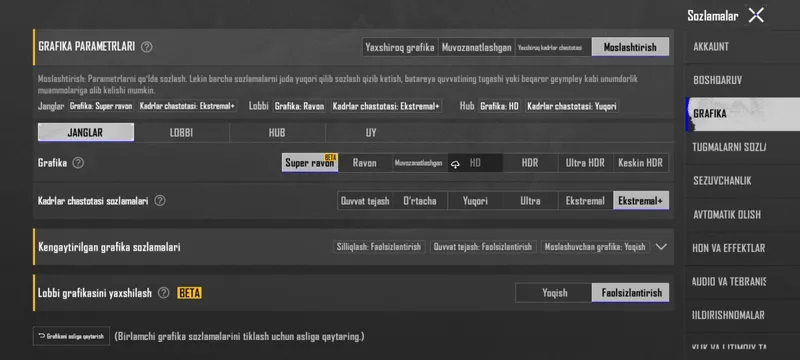Set frame rate to Ekstremal

click(x=585, y=200)
